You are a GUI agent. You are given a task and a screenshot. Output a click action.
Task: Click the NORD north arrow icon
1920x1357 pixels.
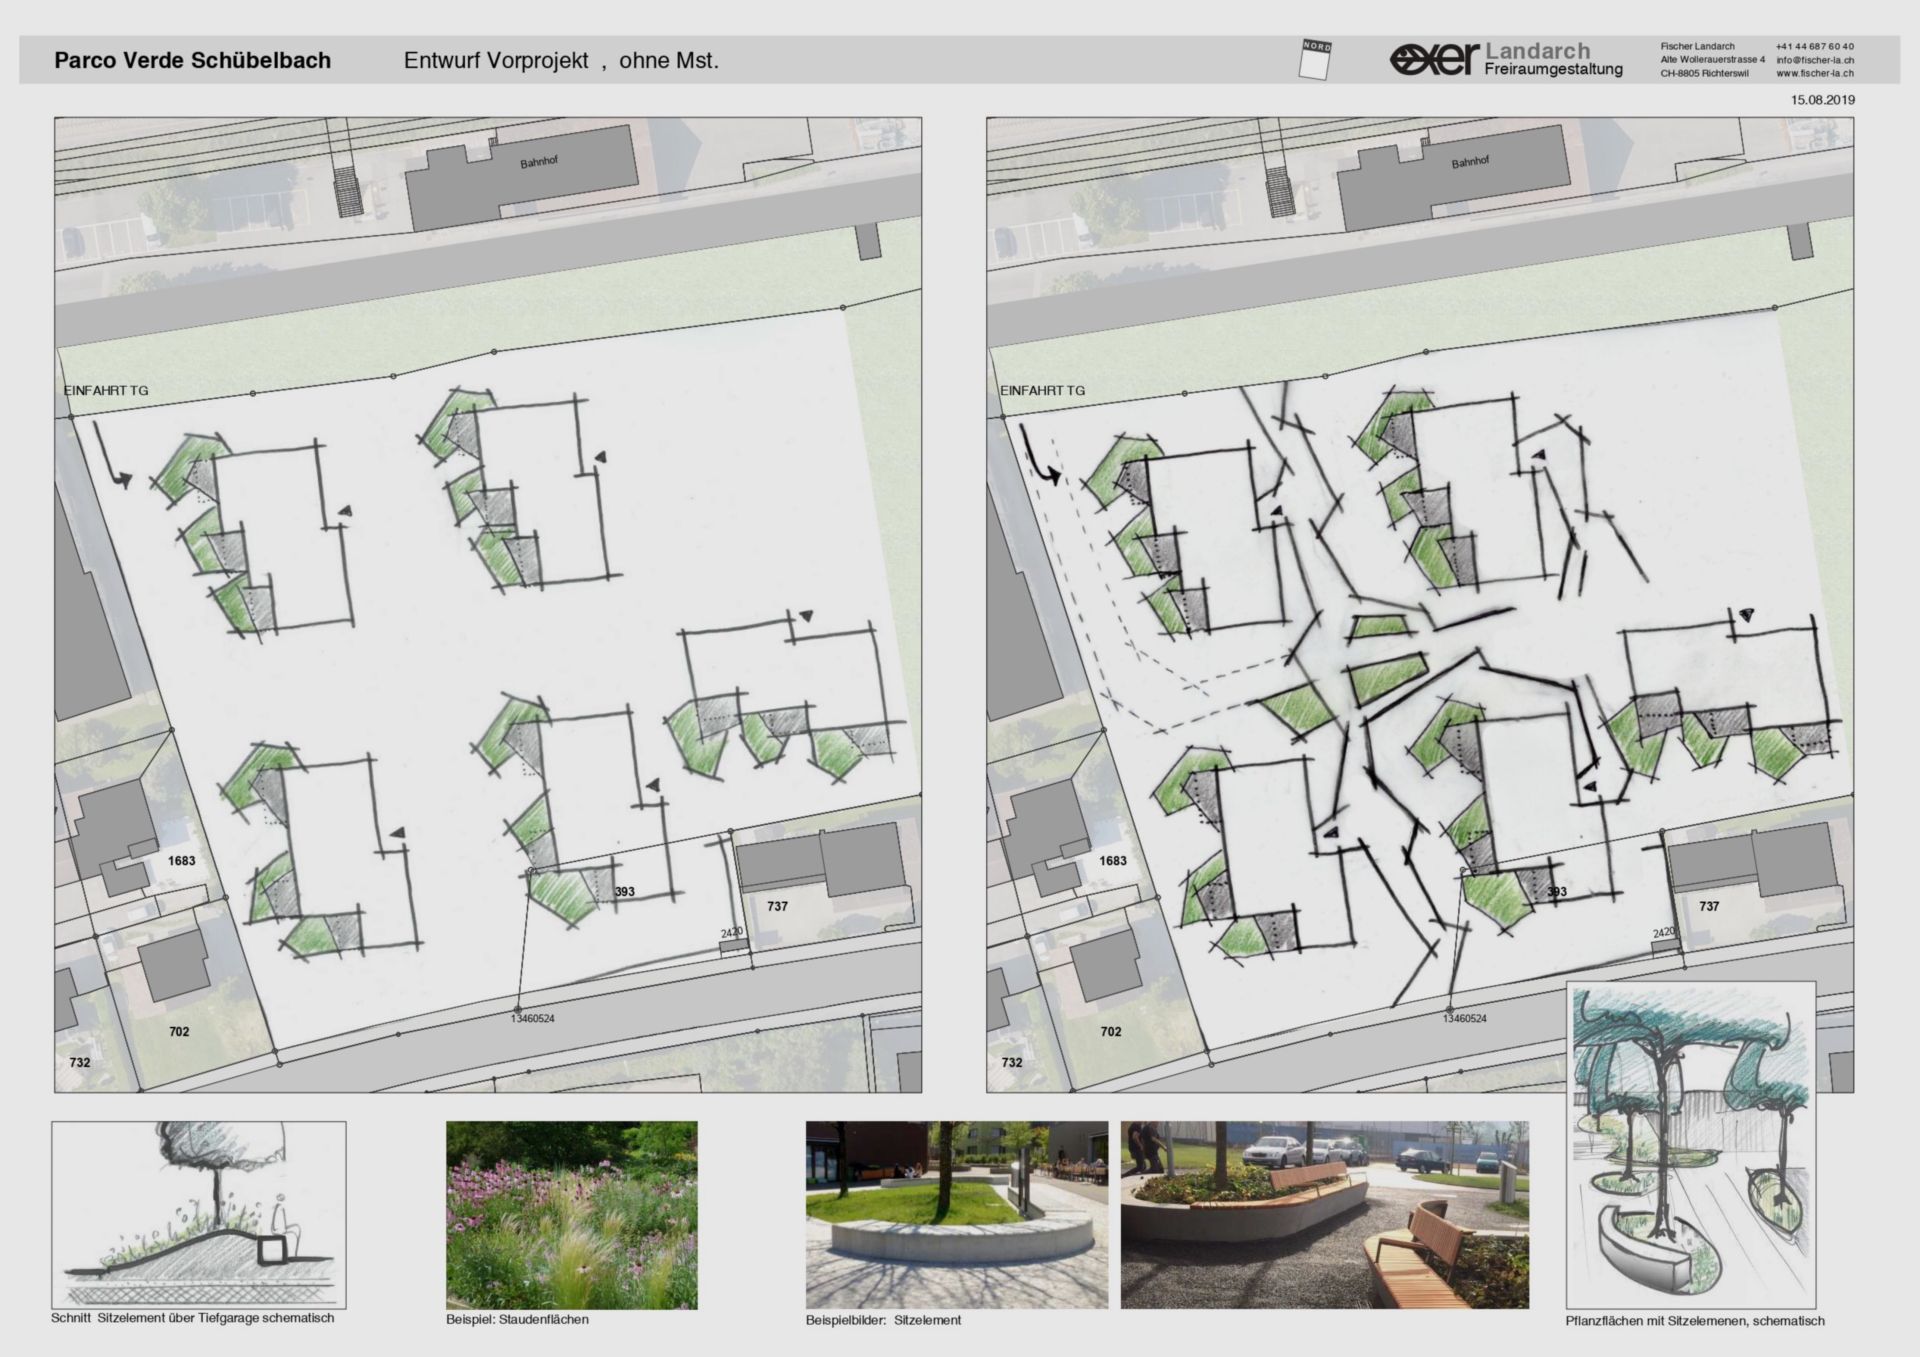1316,60
